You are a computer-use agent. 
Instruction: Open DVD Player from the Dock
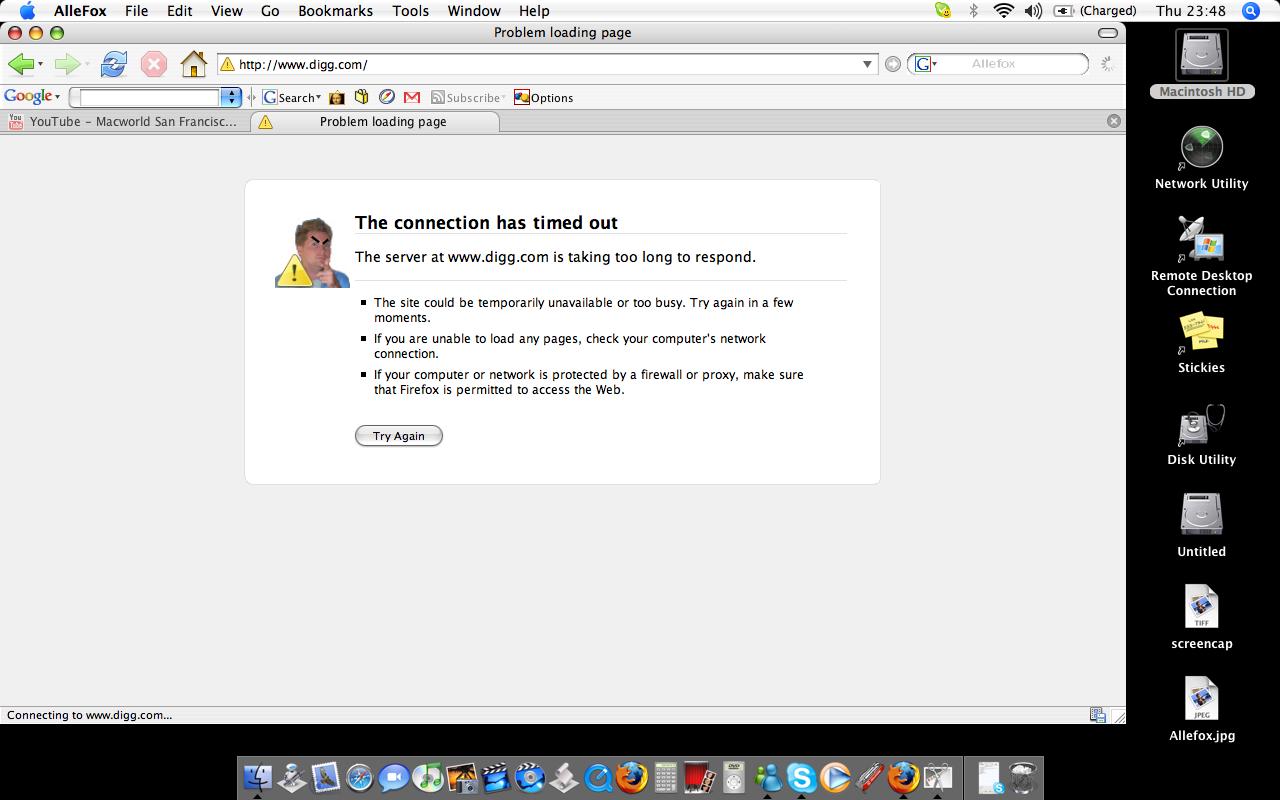734,777
